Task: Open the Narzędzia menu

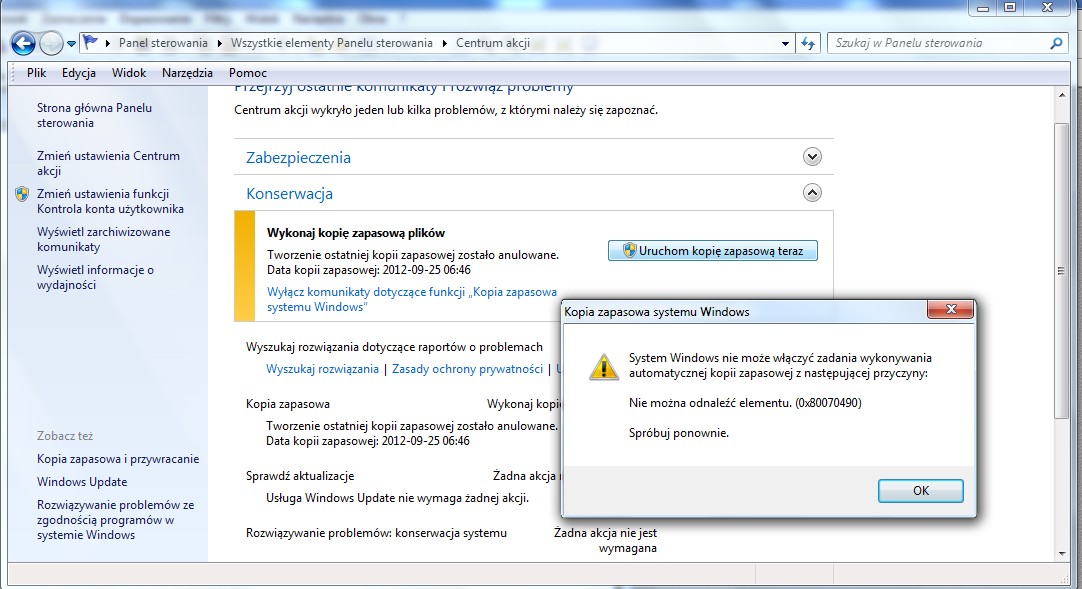Action: pyautogui.click(x=187, y=72)
